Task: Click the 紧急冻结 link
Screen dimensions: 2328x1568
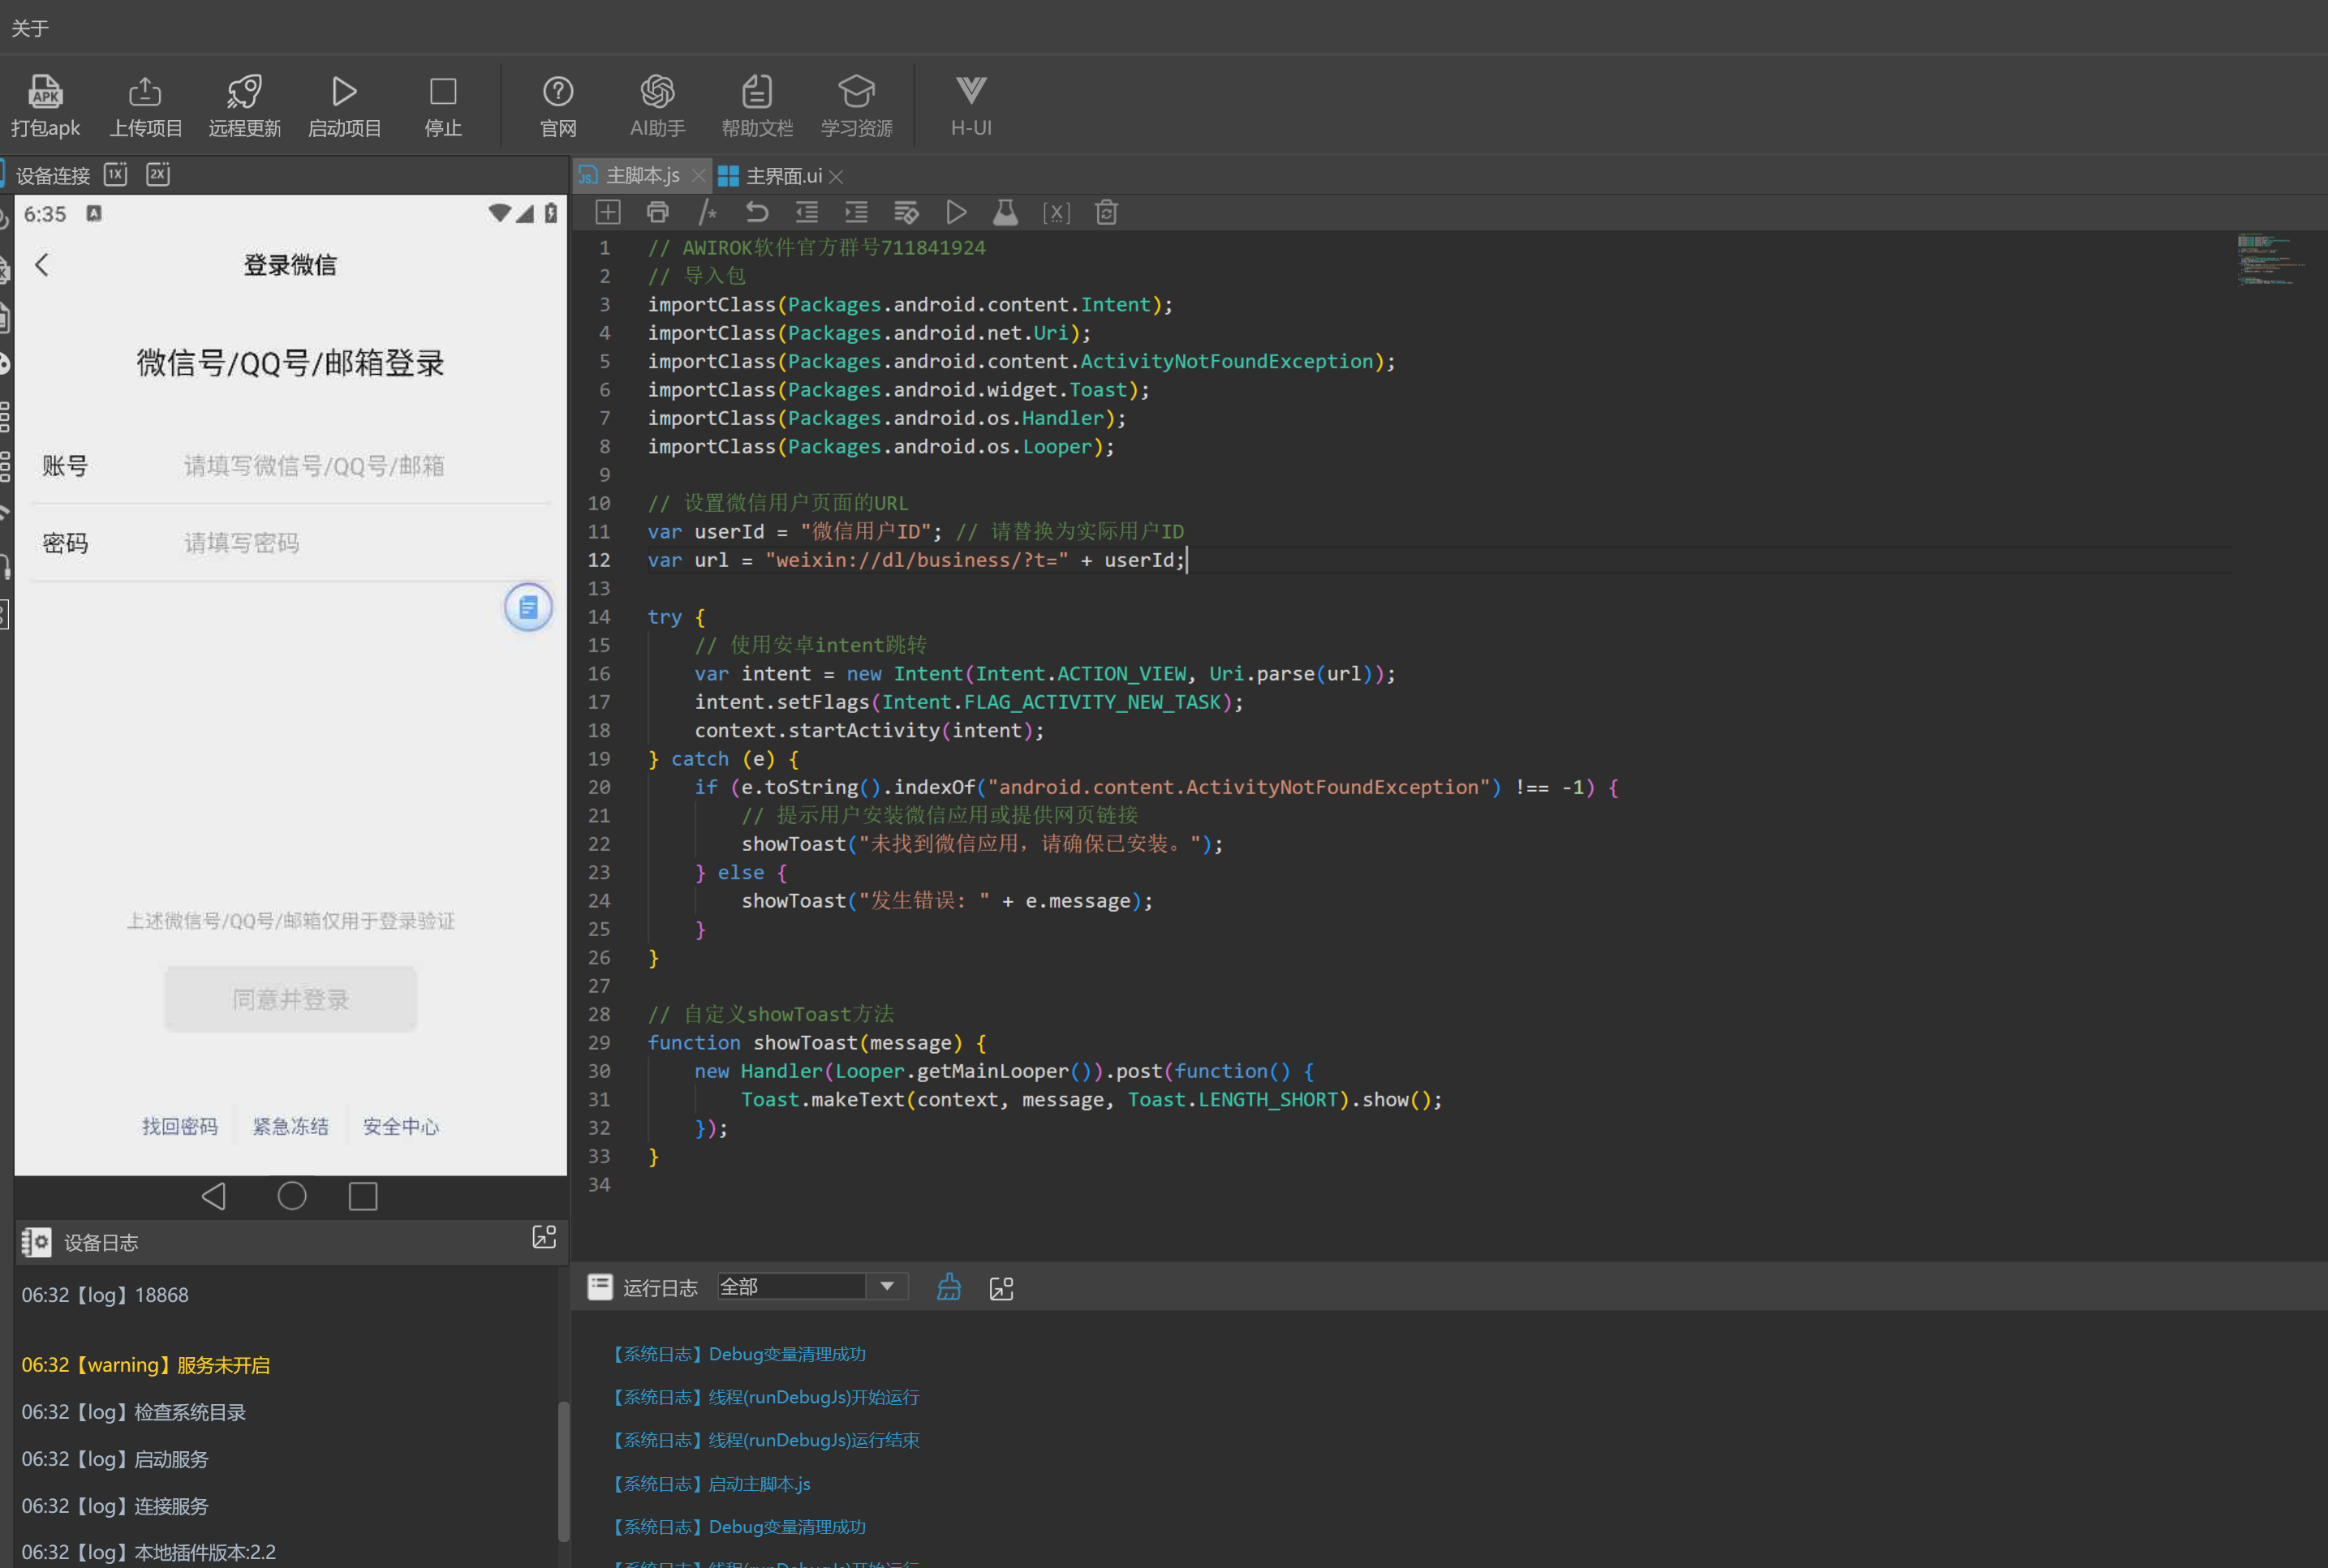Action: (290, 1126)
